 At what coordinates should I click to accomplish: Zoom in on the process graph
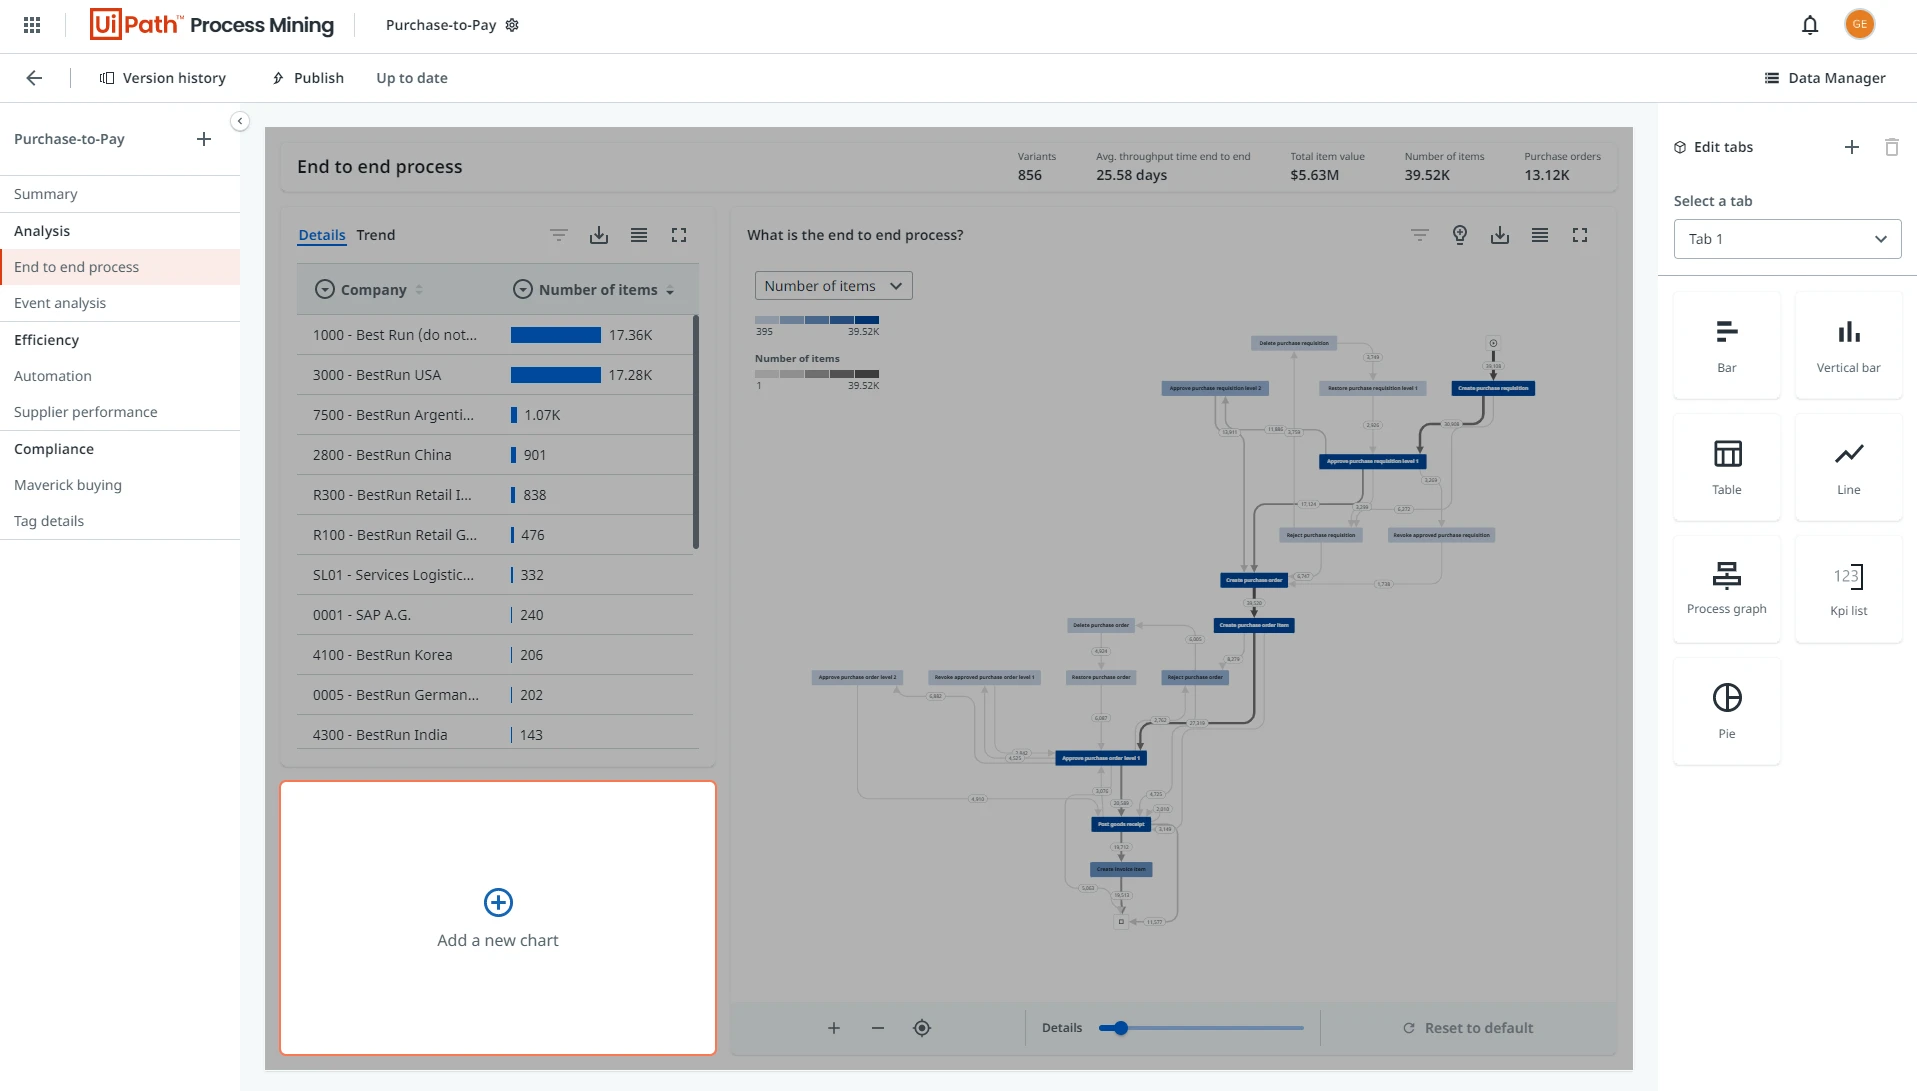(x=834, y=1028)
